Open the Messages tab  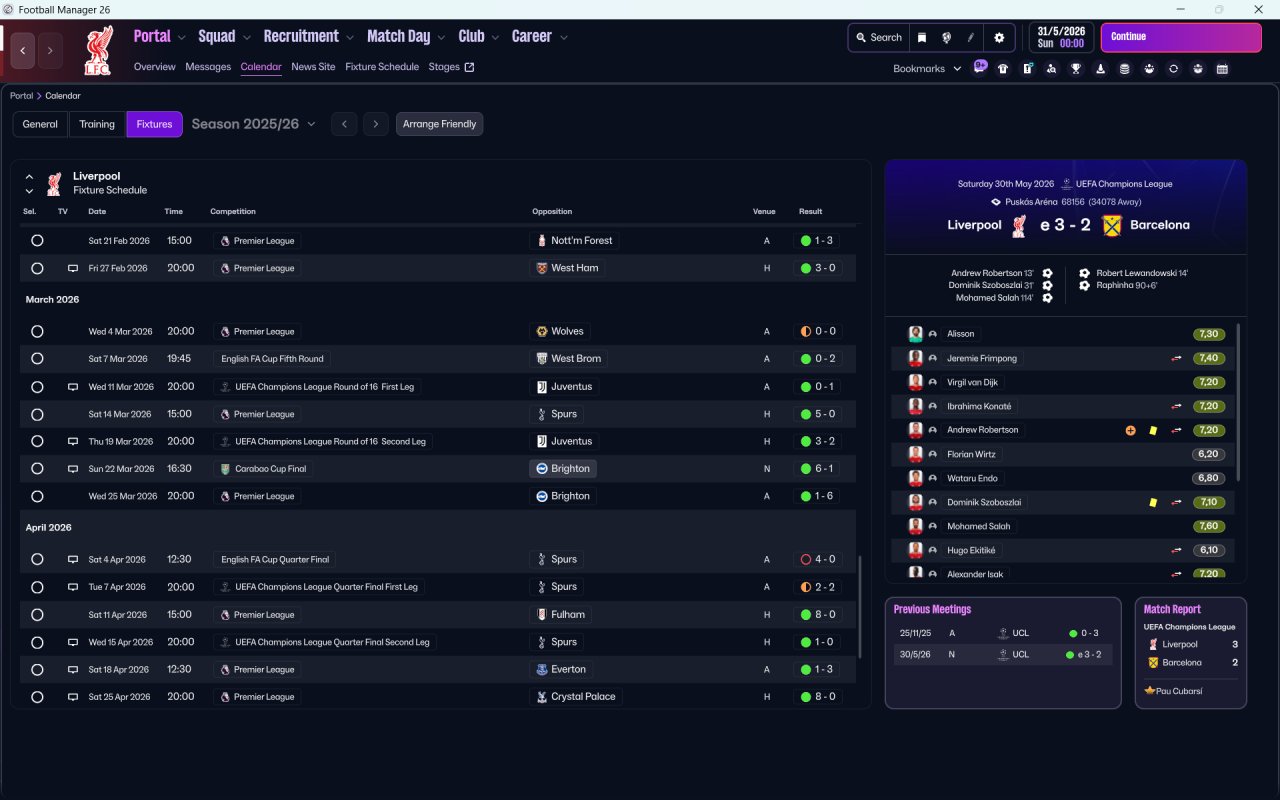(208, 67)
